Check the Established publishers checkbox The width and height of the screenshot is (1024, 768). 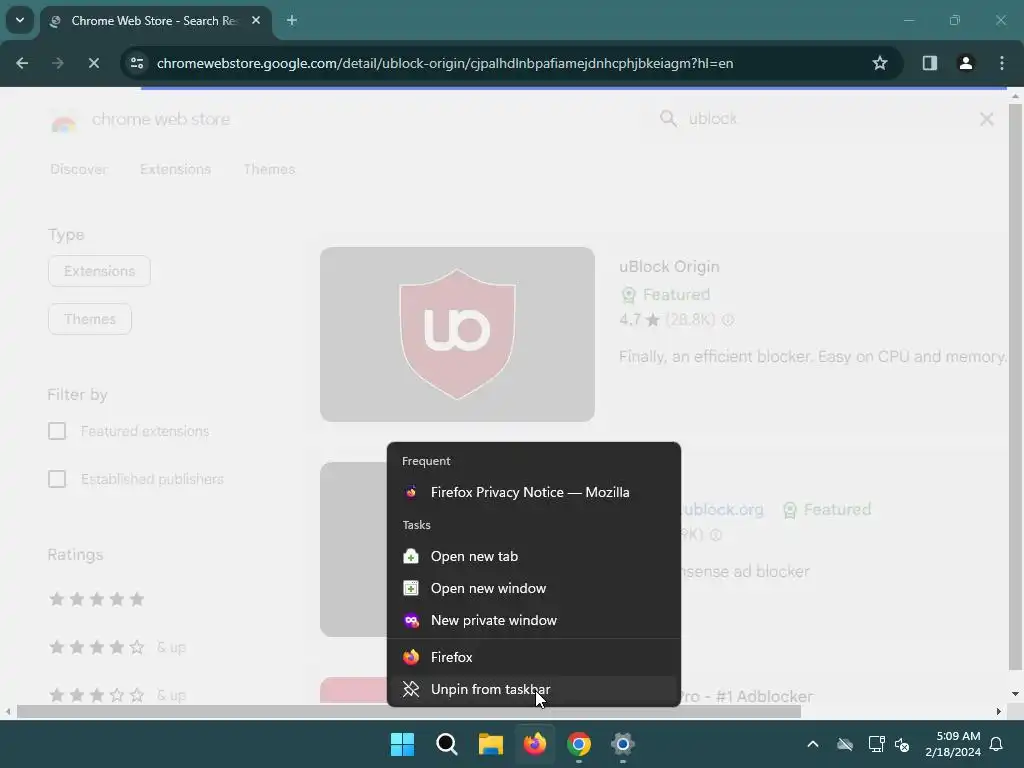click(x=57, y=479)
